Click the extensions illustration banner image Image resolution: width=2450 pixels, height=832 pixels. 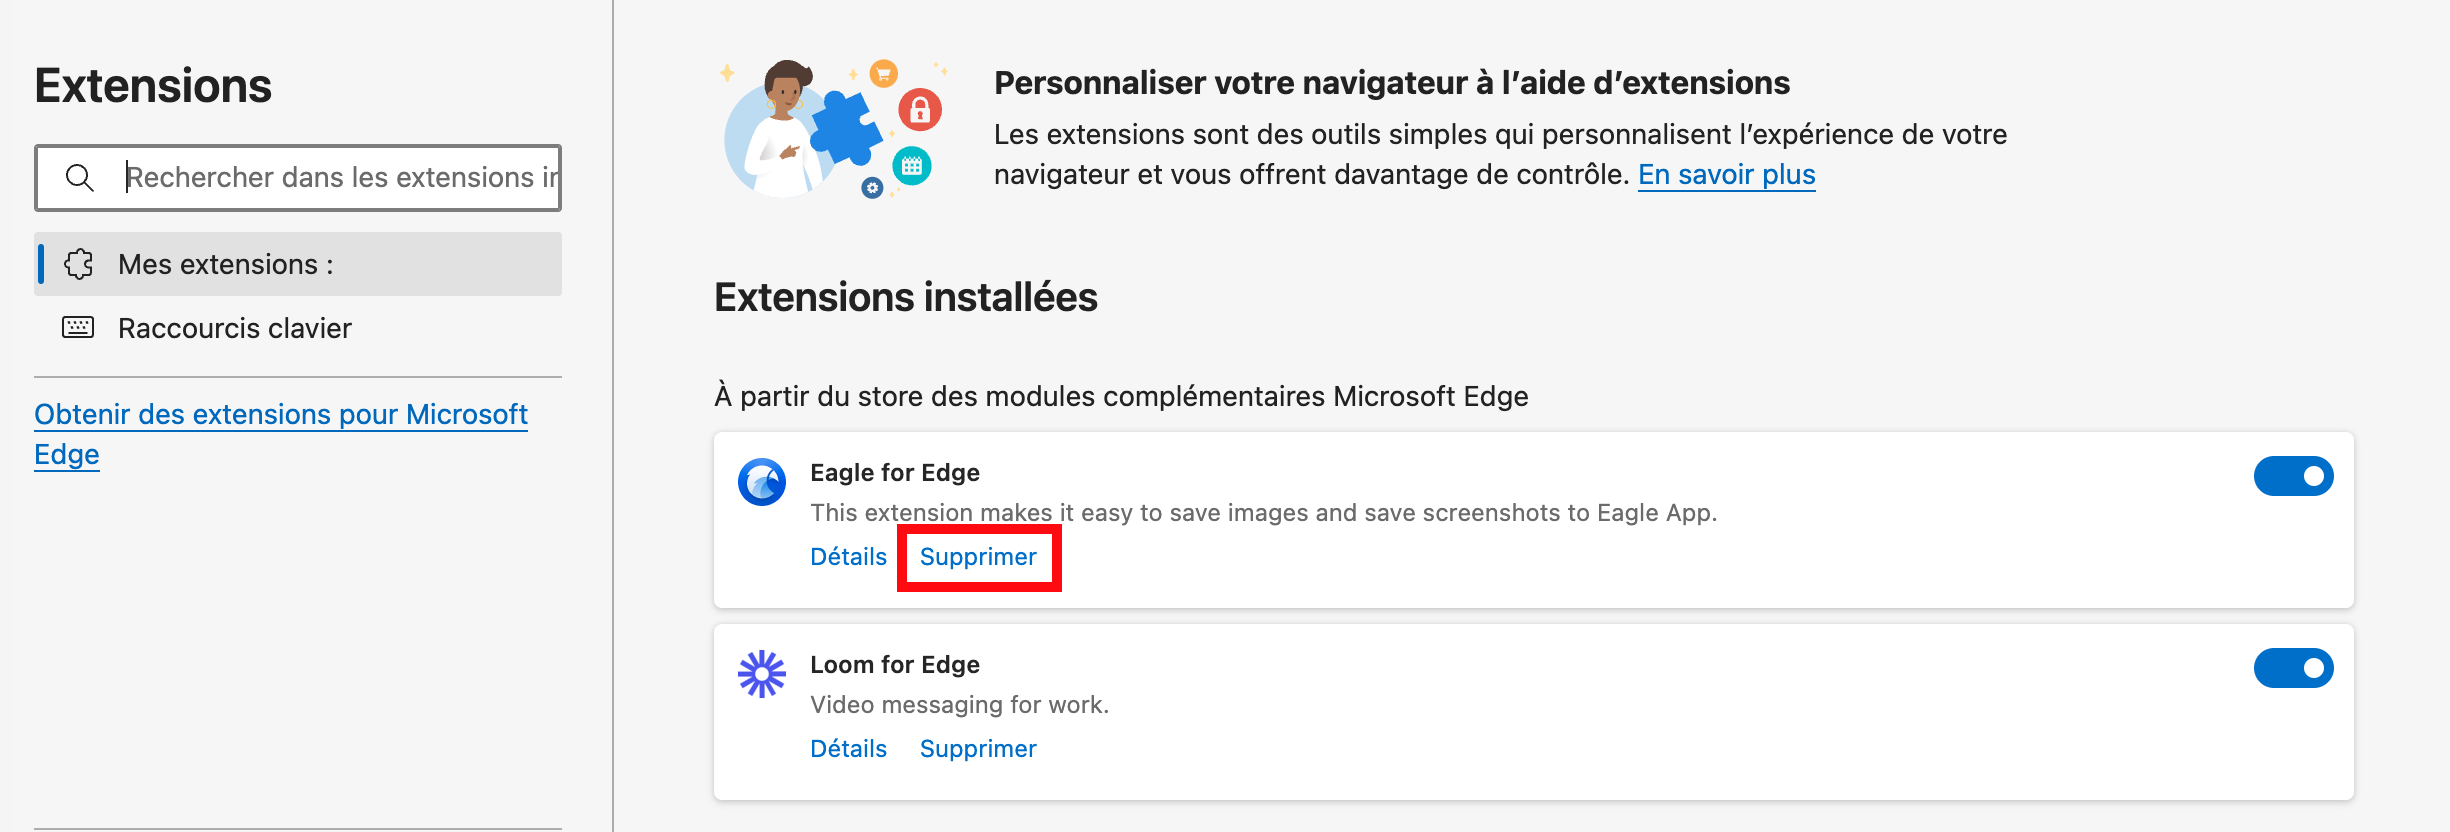(834, 128)
